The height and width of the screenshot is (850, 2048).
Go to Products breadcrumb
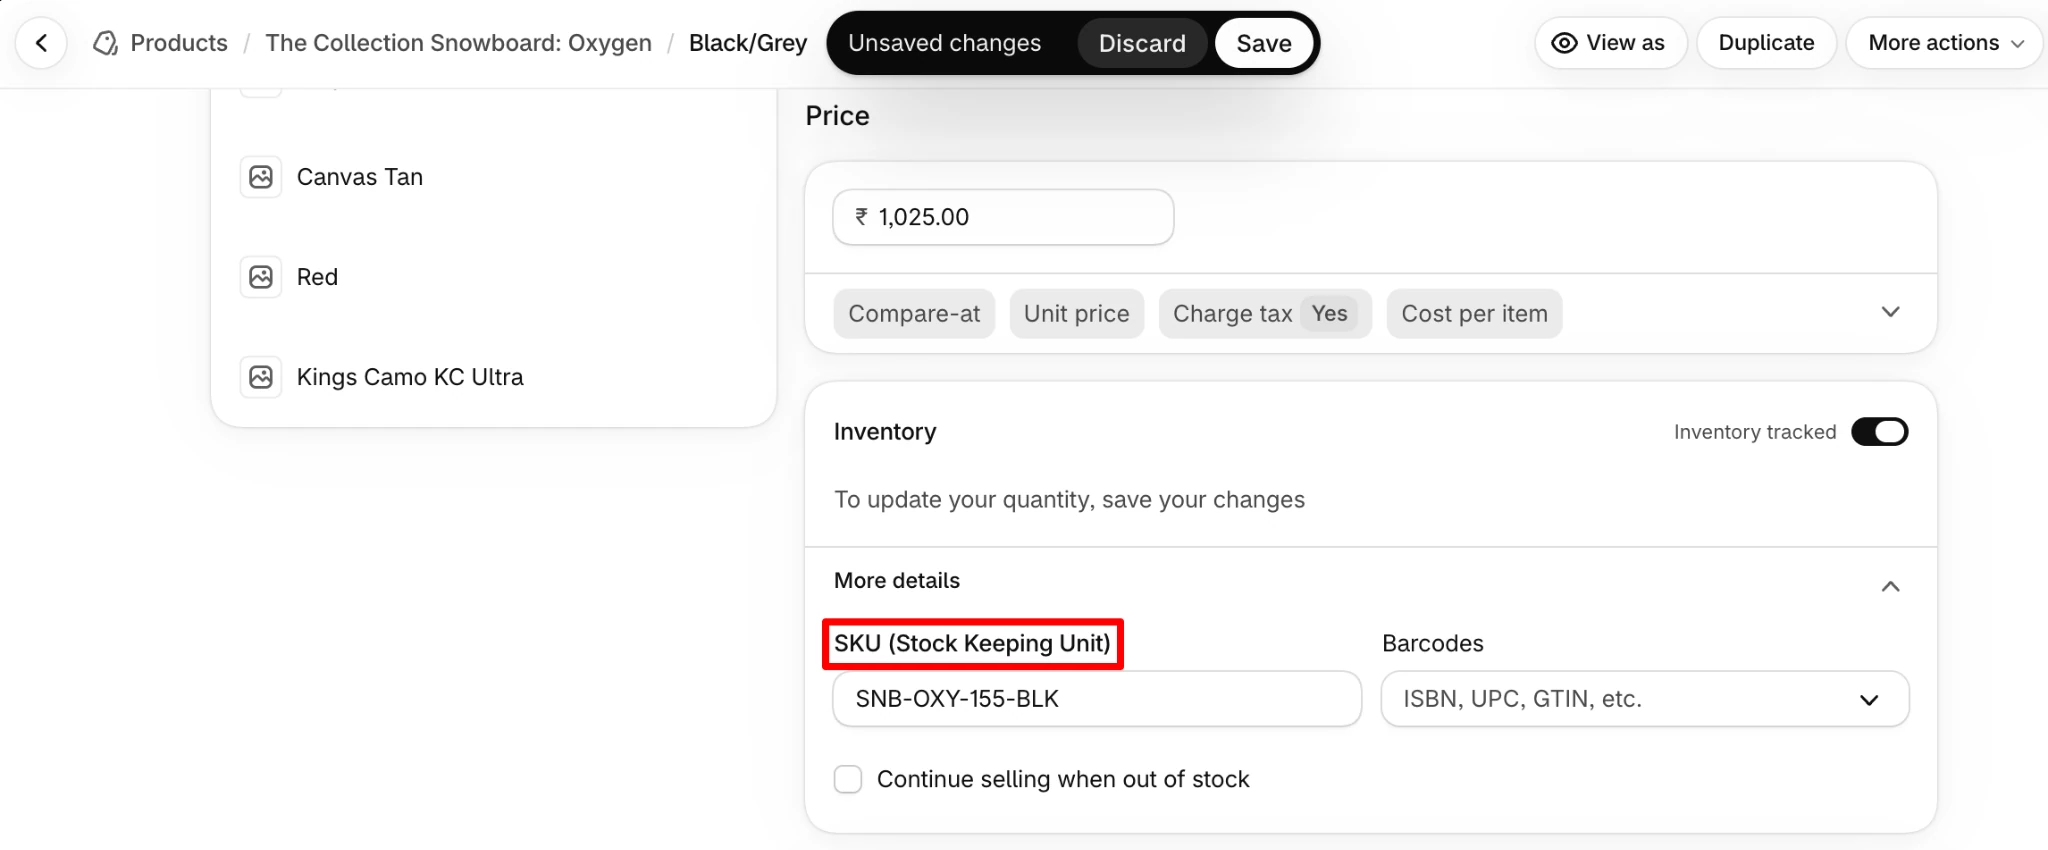[x=179, y=43]
